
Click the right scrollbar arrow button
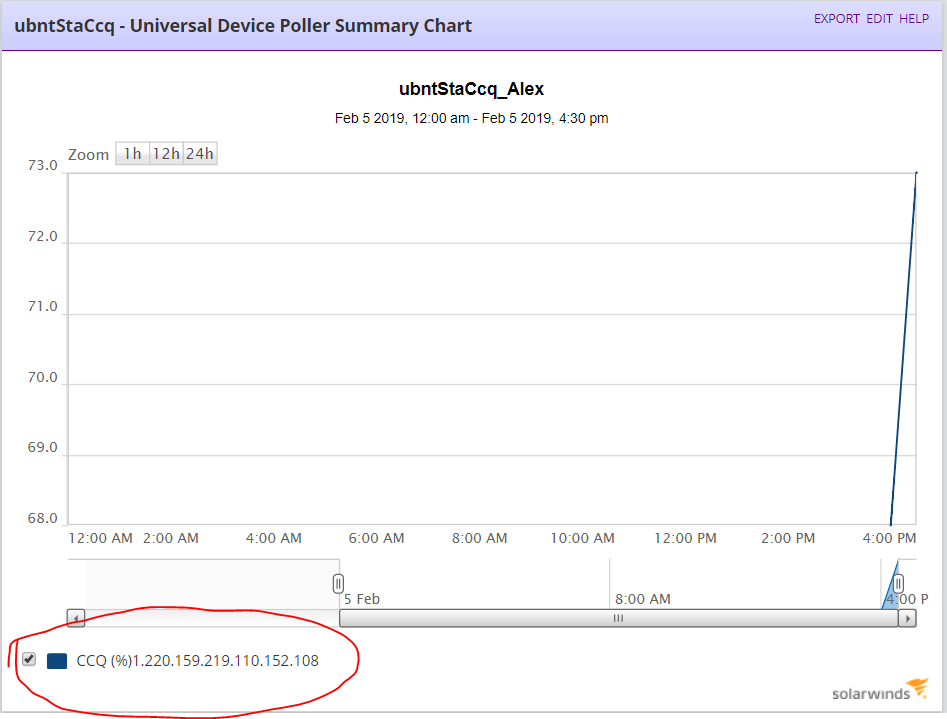tap(907, 618)
